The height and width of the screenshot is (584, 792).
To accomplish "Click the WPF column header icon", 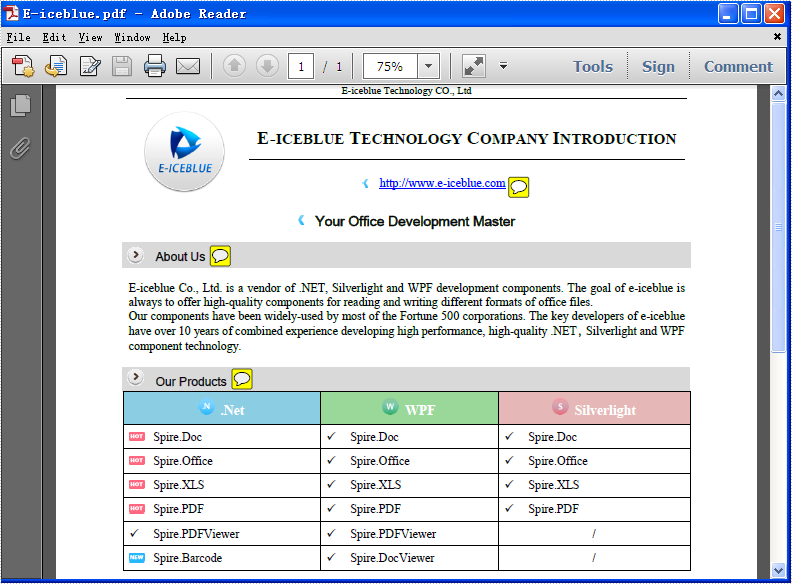I will (390, 407).
